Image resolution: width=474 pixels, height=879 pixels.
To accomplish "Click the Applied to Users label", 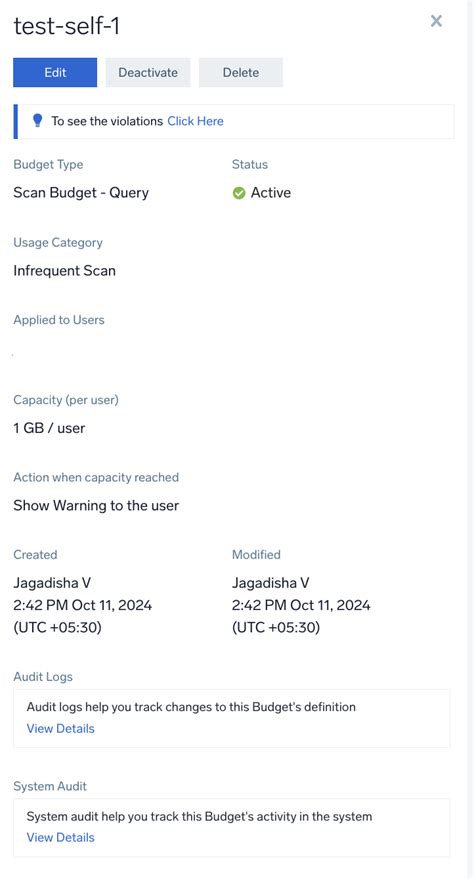I will click(x=59, y=320).
